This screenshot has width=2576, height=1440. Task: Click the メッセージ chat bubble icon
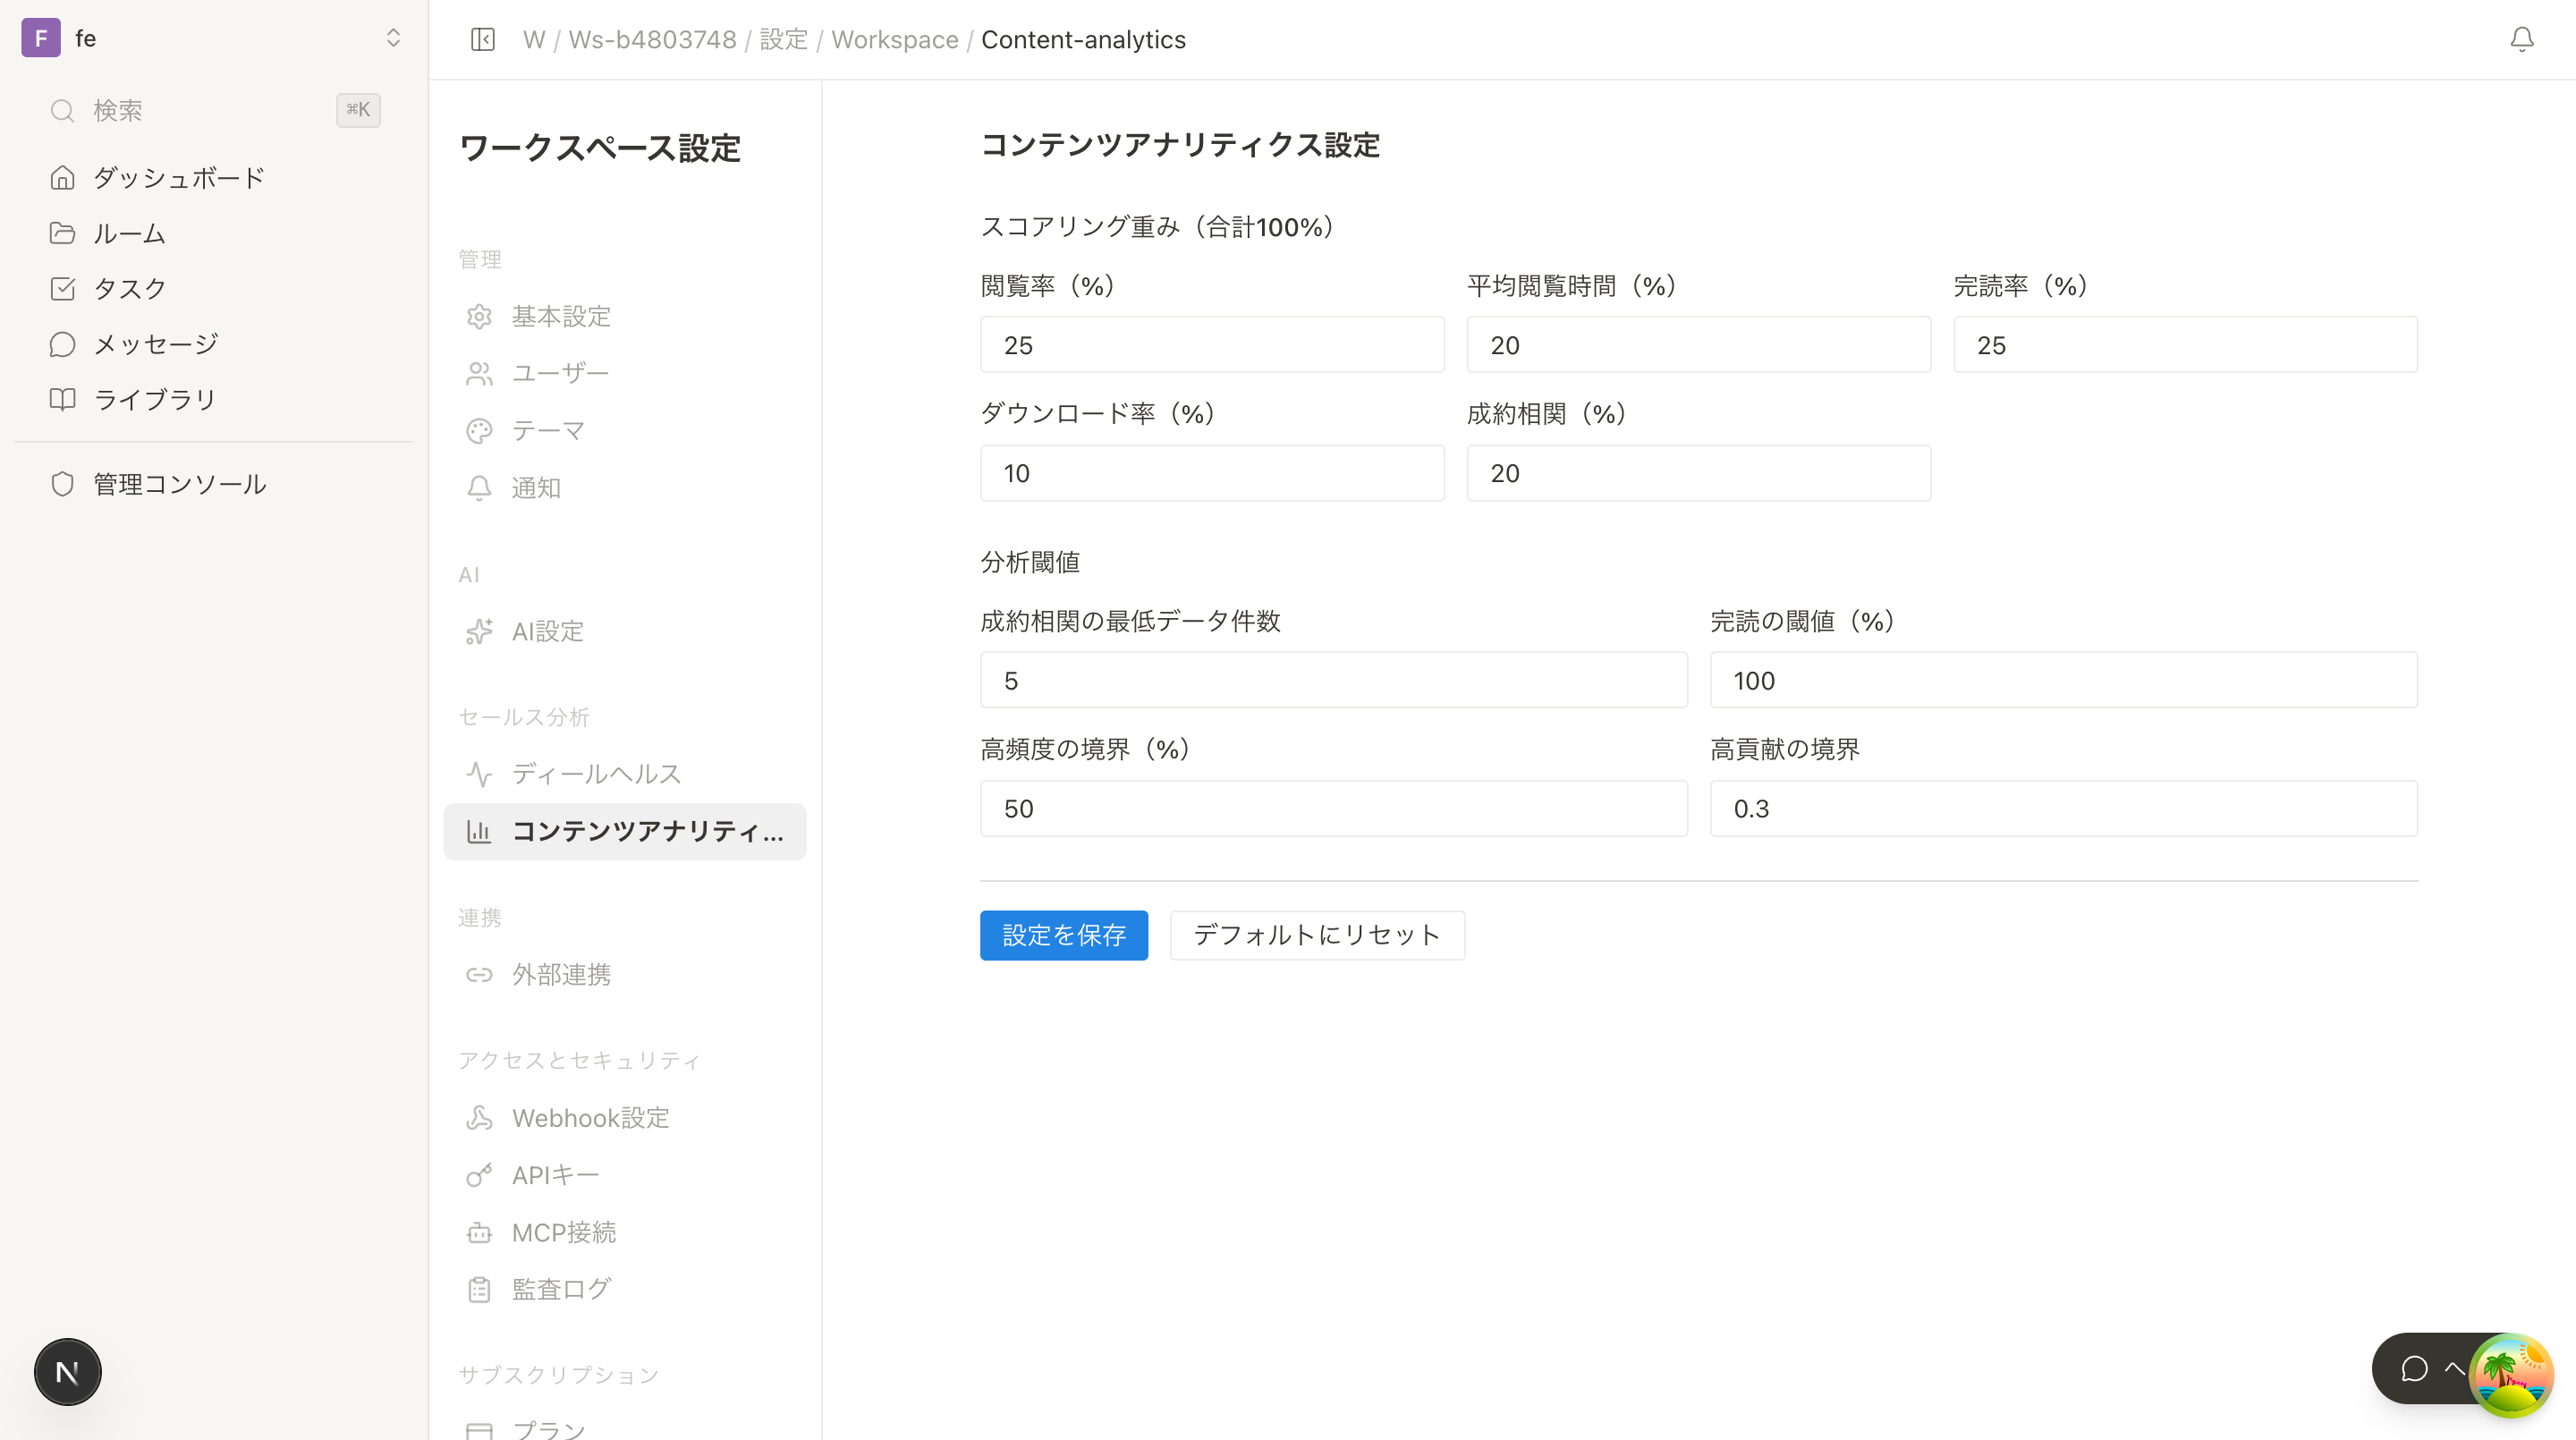coord(62,344)
